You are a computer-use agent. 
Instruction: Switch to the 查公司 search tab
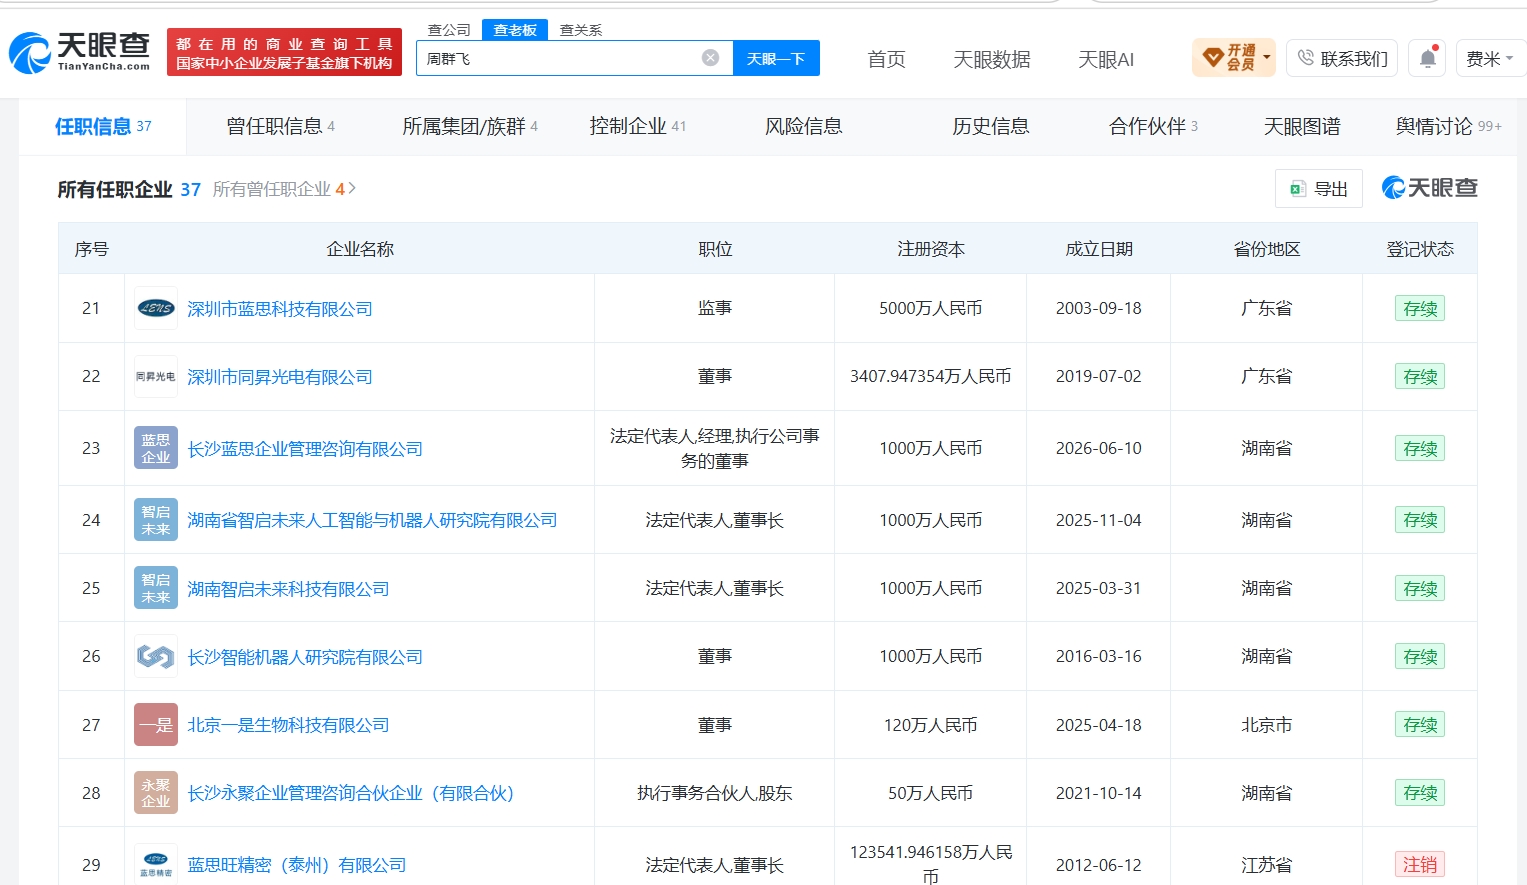pyautogui.click(x=449, y=30)
